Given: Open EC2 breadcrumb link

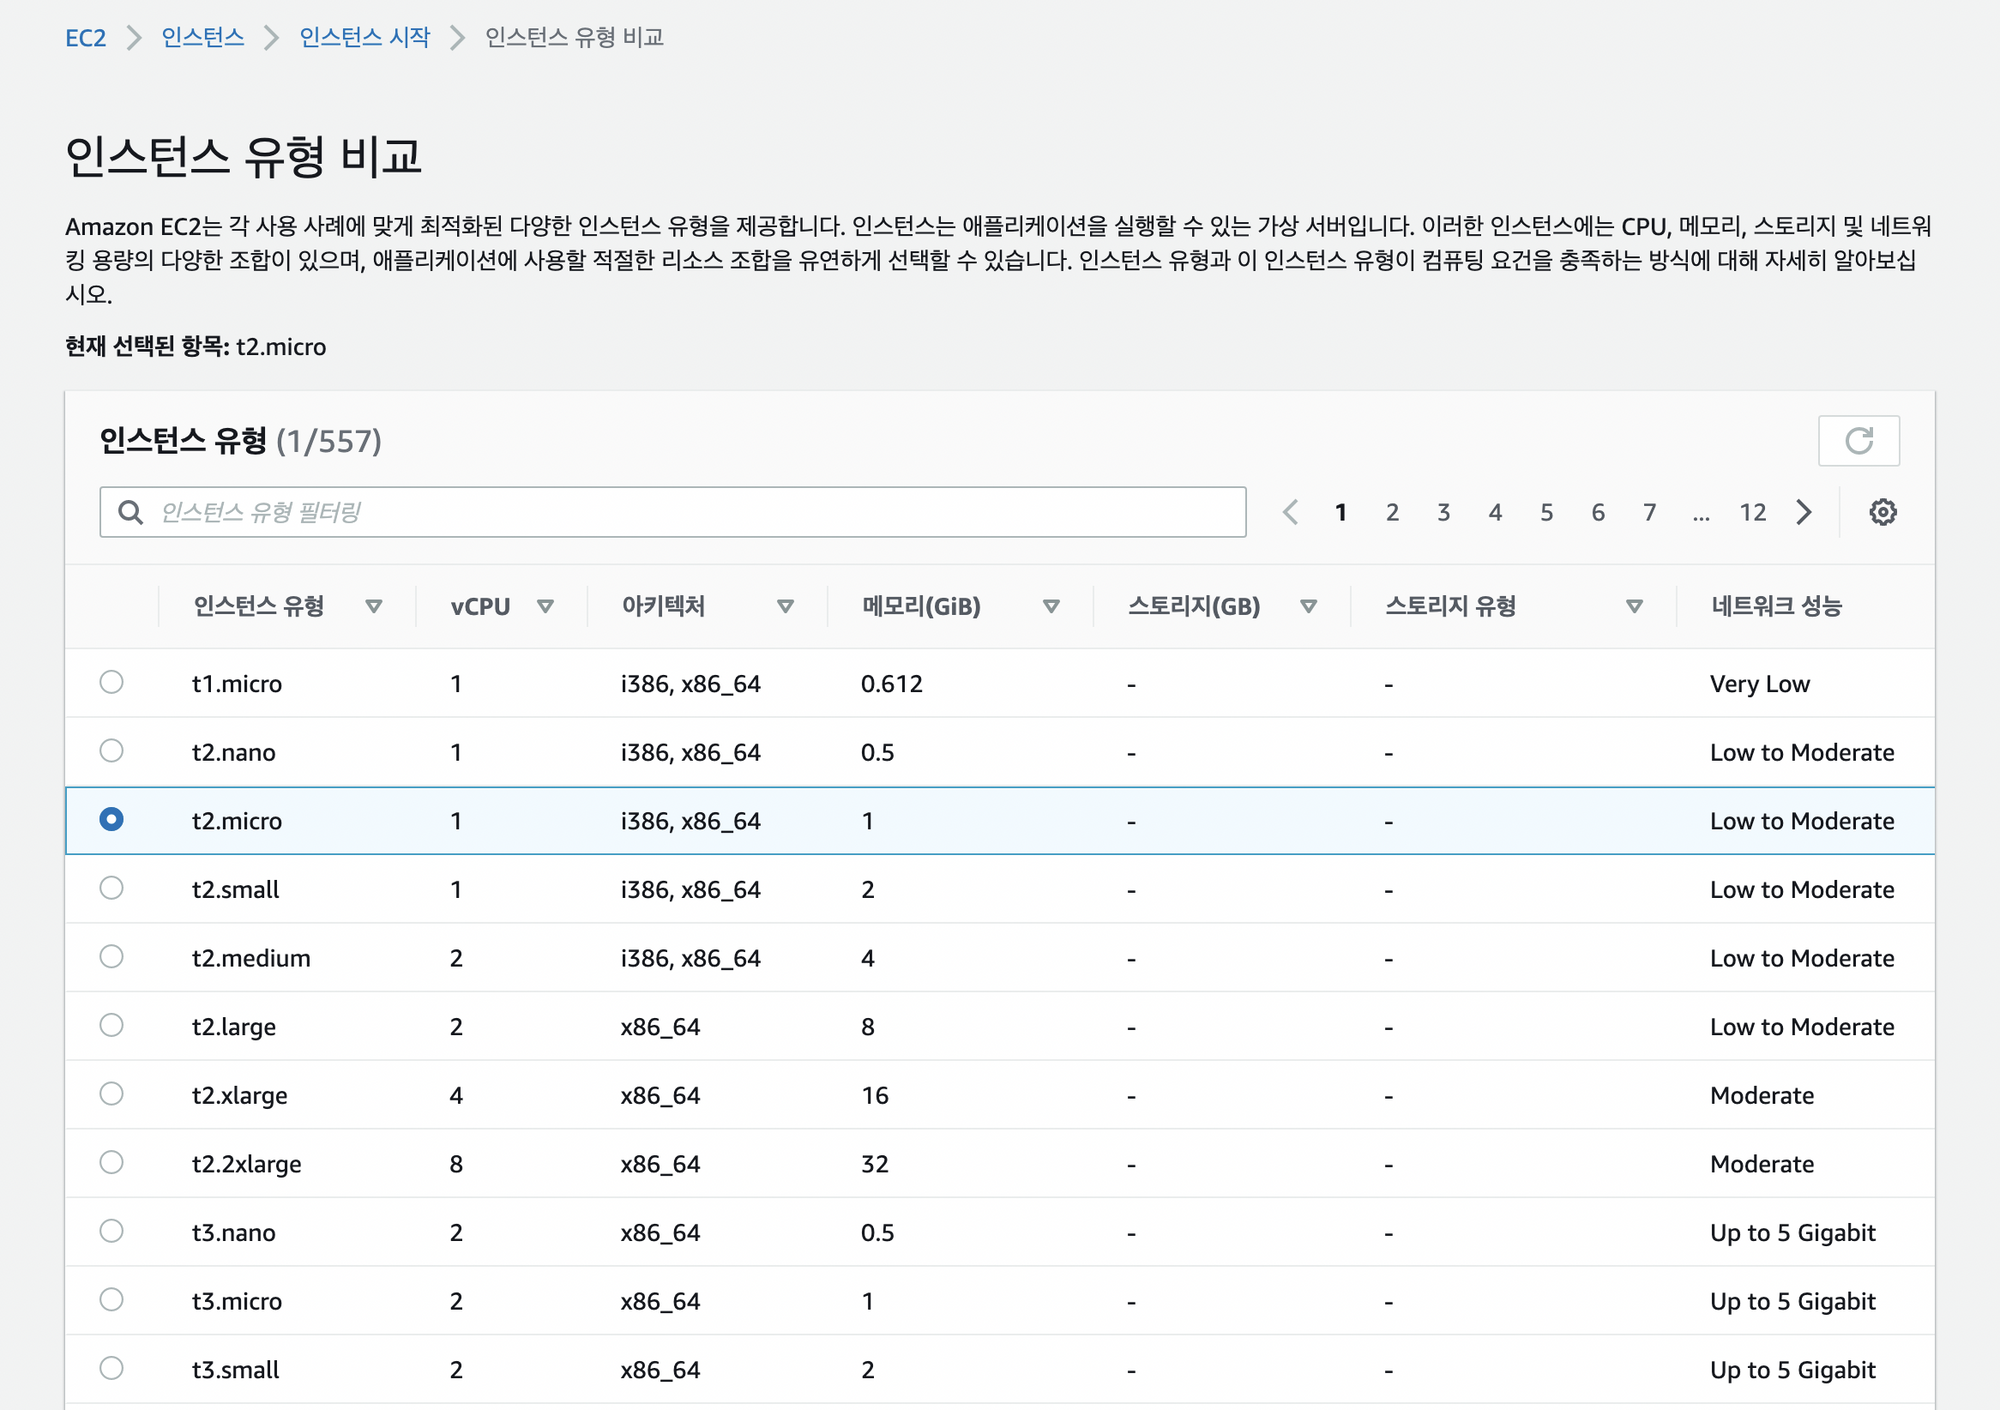Looking at the screenshot, I should [x=85, y=38].
